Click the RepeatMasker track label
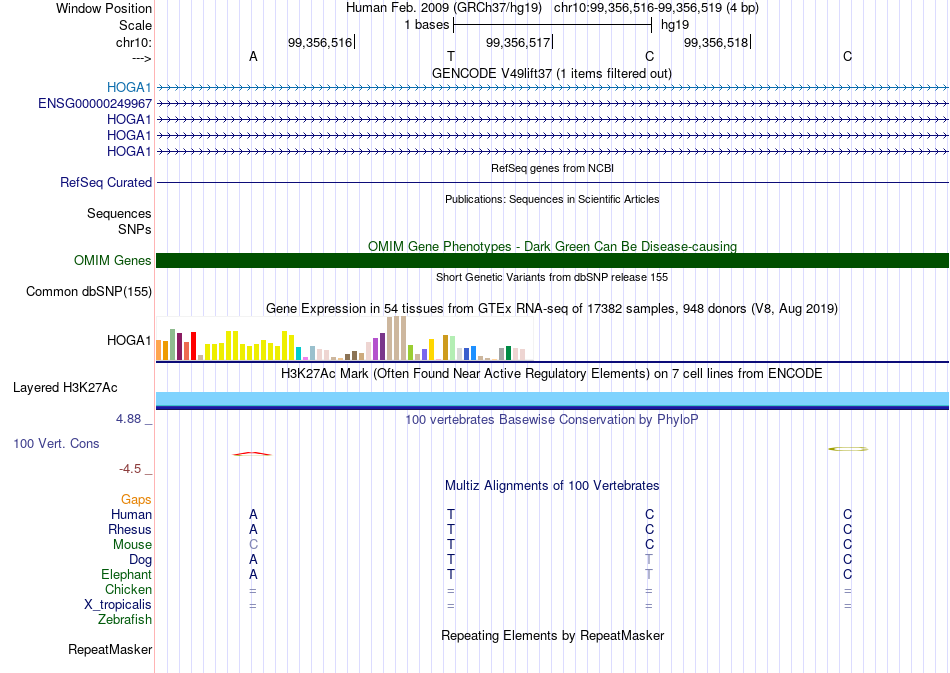Screen dimensions: 950x673 point(110,649)
